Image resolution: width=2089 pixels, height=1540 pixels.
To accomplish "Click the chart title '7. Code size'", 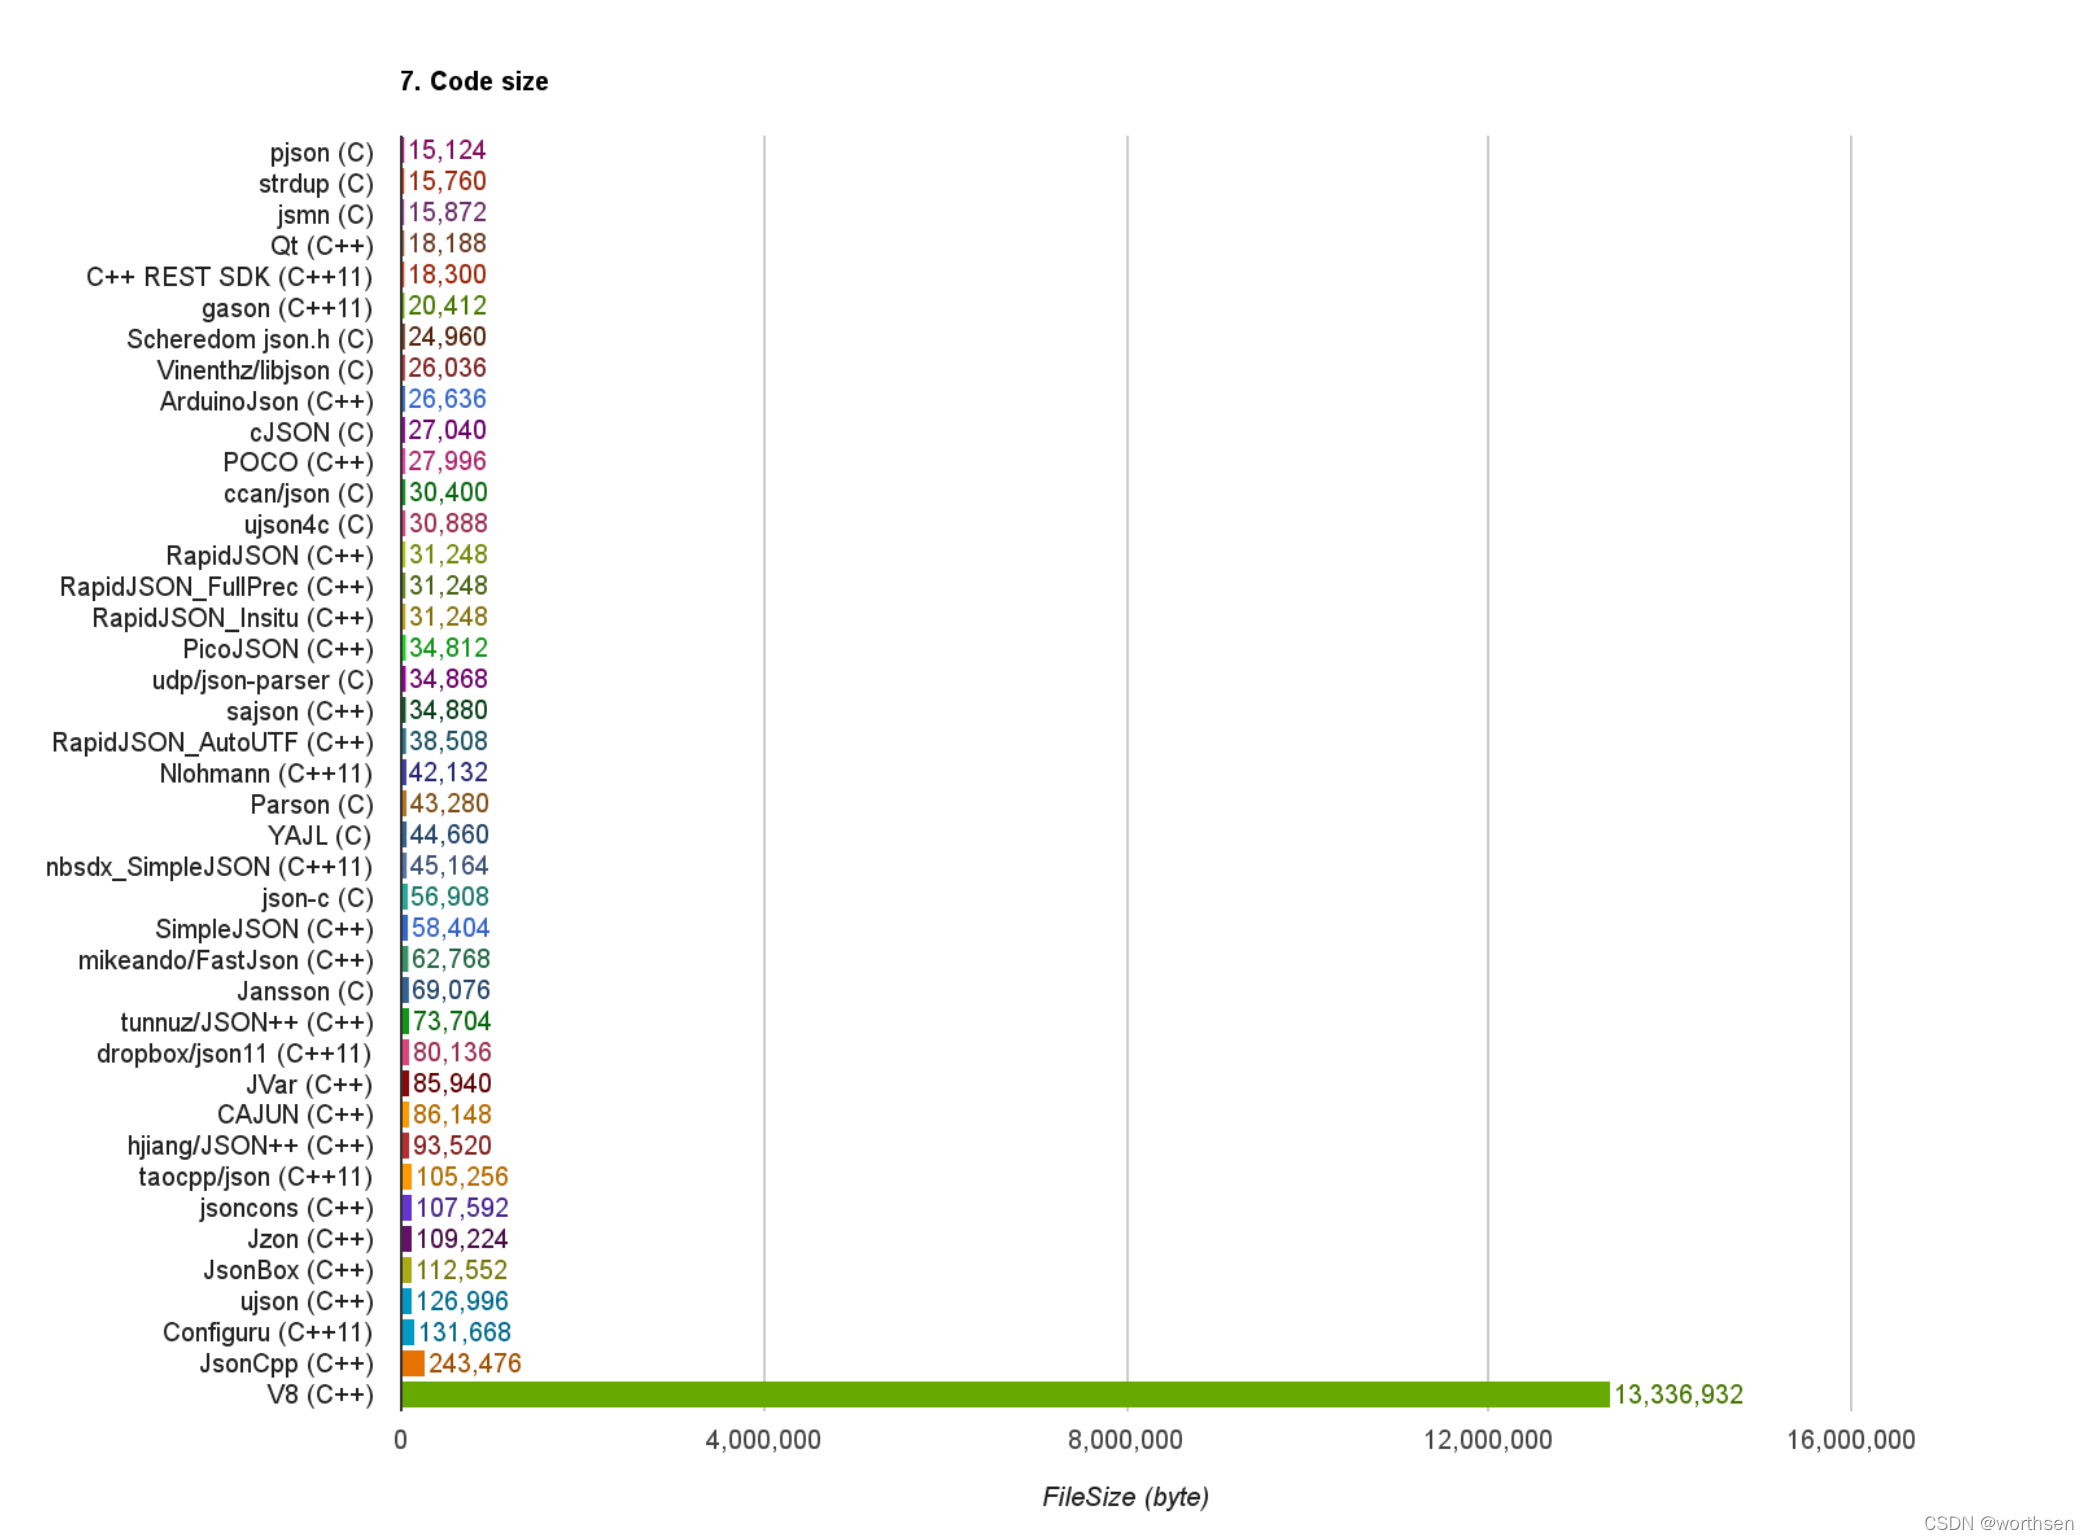I will tap(474, 81).
